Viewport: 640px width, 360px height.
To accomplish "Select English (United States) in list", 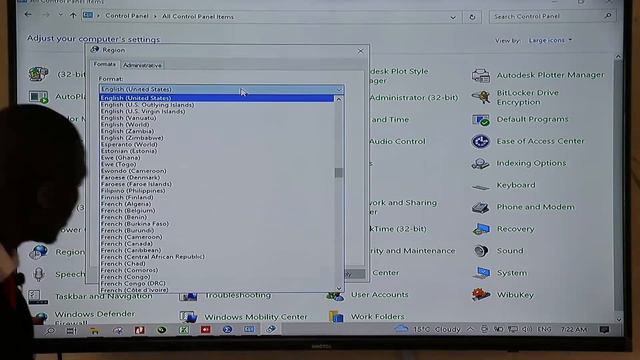I will [x=216, y=98].
